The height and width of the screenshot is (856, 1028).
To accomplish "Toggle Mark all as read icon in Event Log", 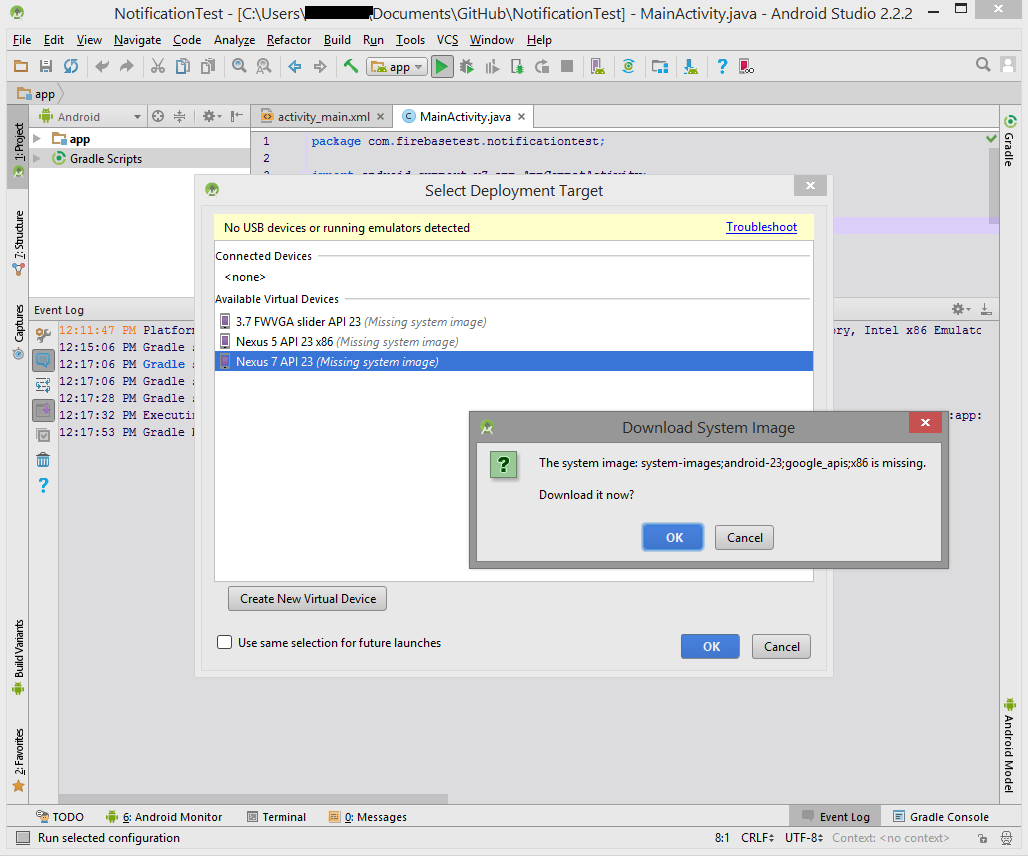I will coord(43,435).
